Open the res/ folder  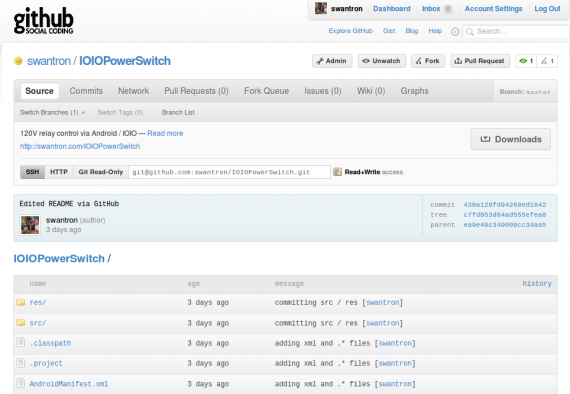tap(38, 302)
